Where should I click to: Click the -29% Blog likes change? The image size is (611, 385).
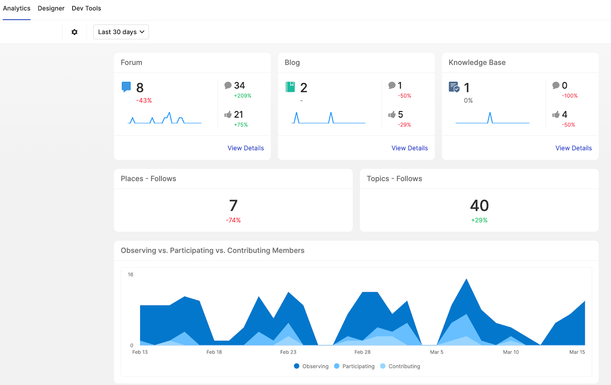coord(404,125)
